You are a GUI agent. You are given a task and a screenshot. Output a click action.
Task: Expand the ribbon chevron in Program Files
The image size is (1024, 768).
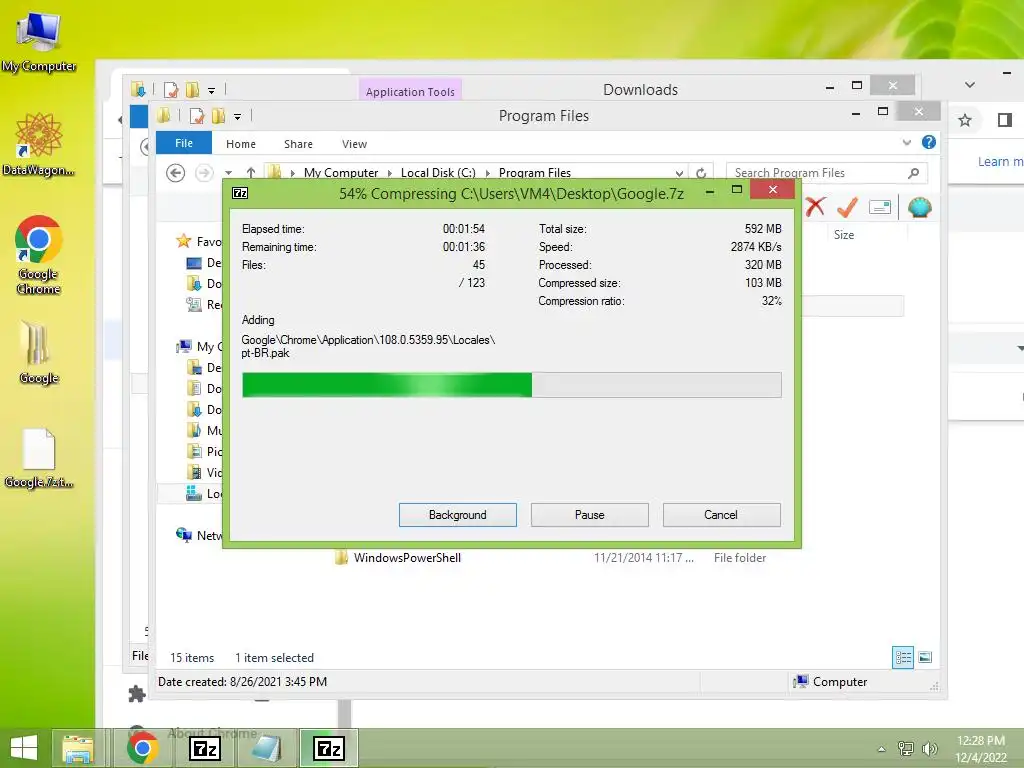click(906, 142)
